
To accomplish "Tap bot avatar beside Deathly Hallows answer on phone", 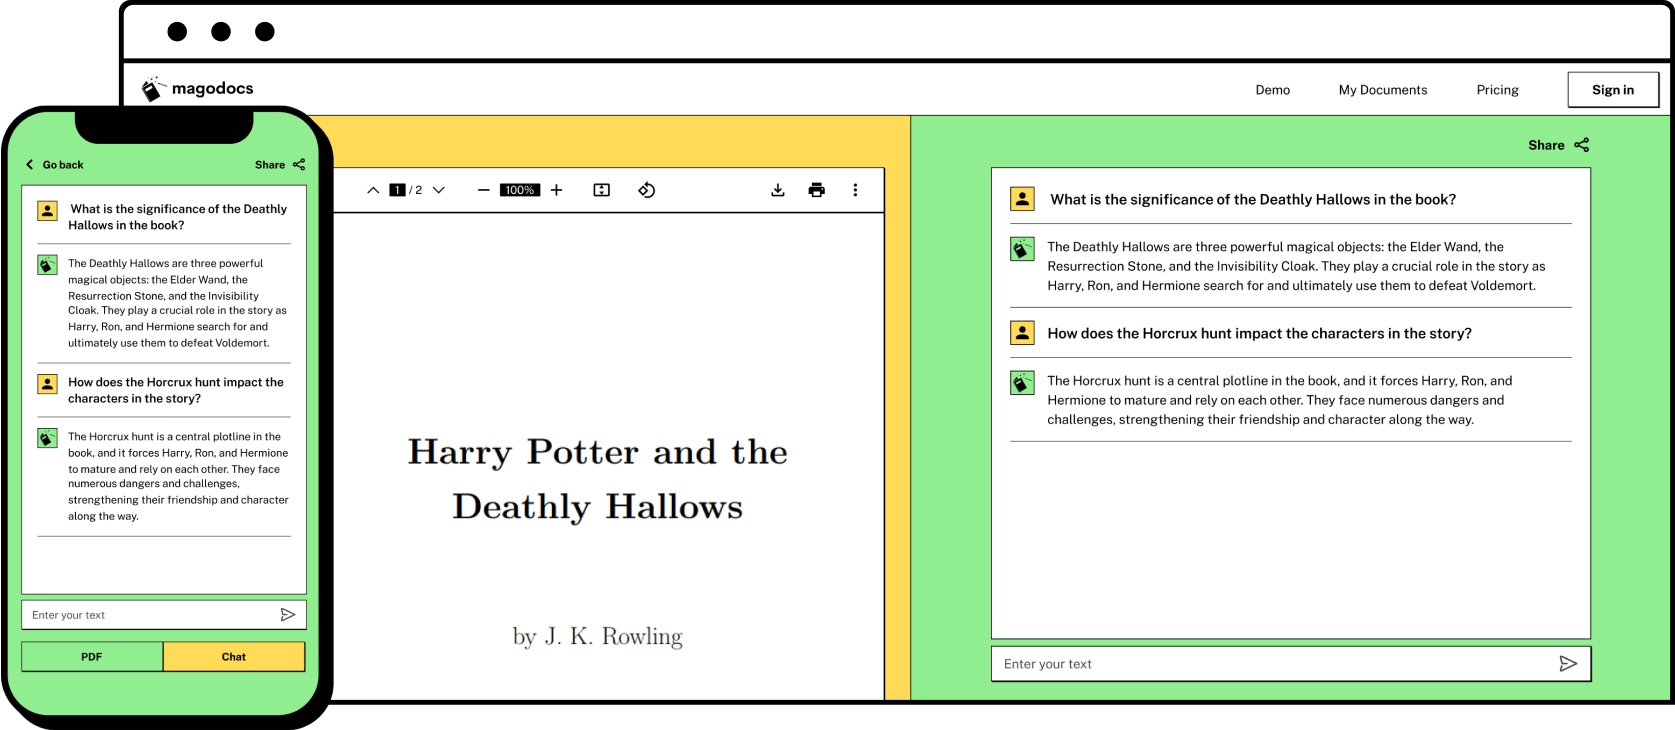I will [47, 265].
